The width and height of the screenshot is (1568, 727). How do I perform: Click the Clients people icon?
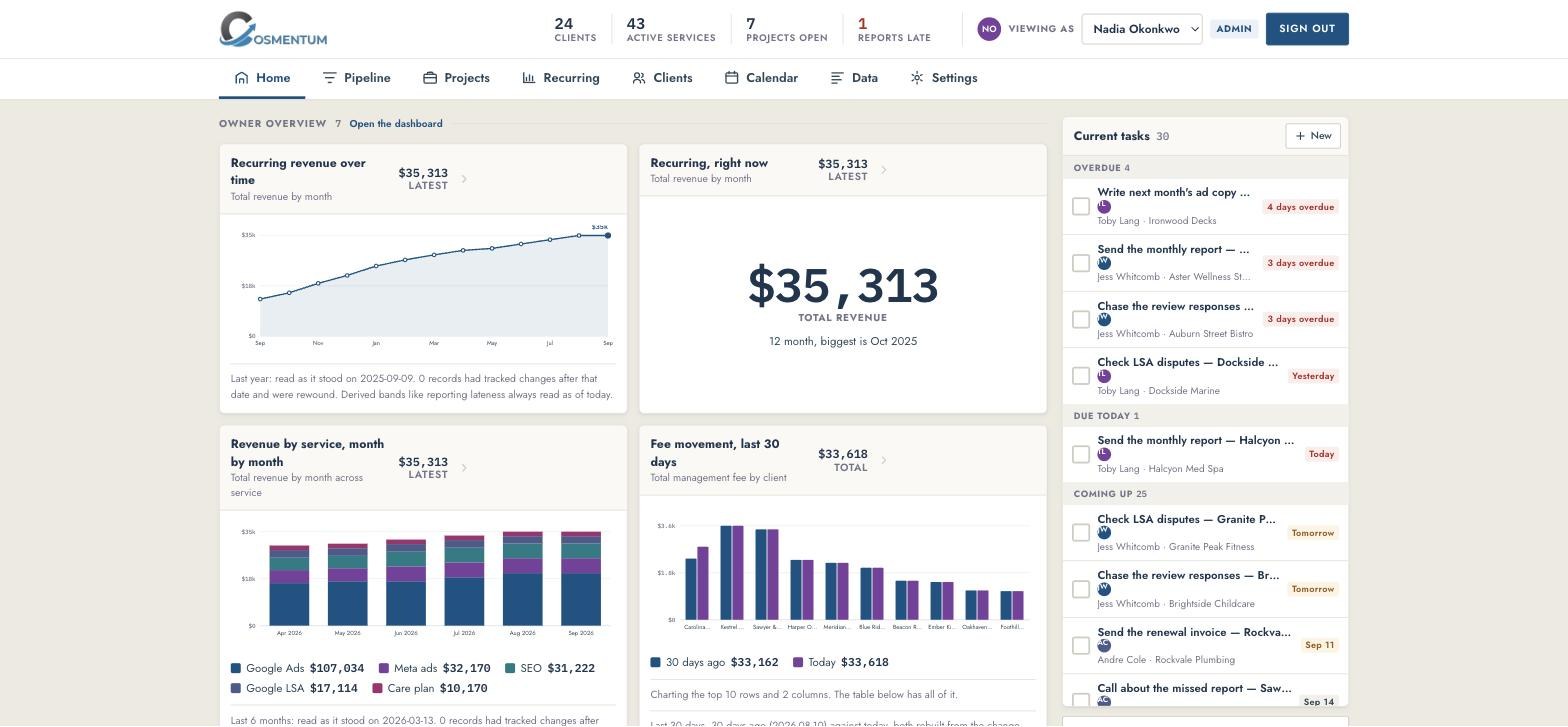pos(639,78)
